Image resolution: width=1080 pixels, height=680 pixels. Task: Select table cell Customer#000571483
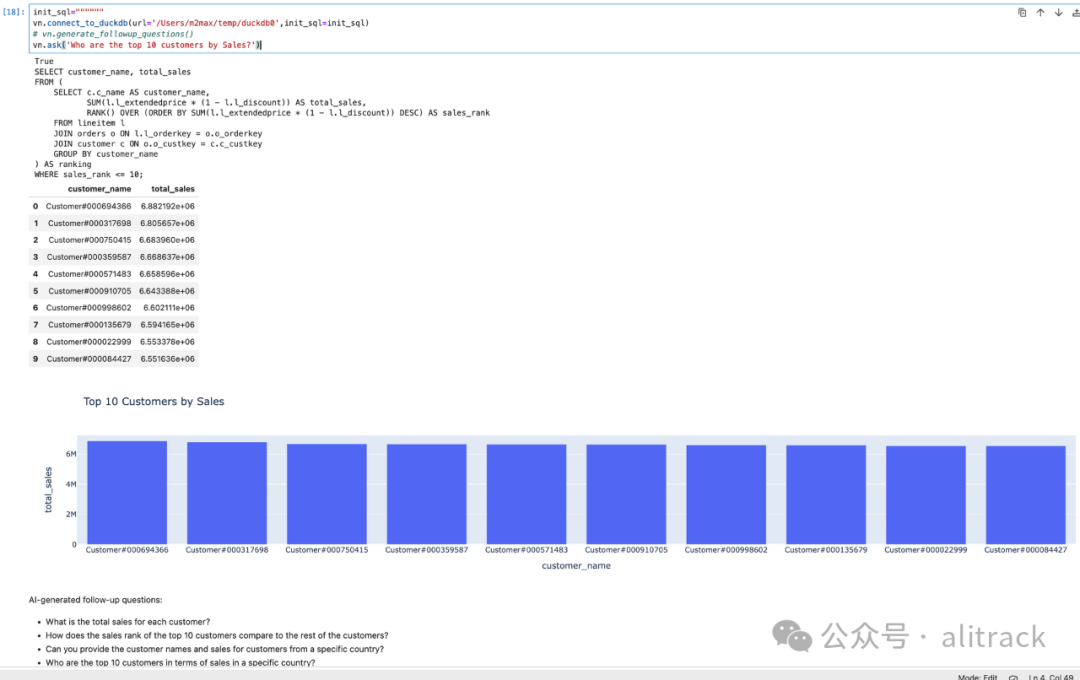click(x=90, y=274)
